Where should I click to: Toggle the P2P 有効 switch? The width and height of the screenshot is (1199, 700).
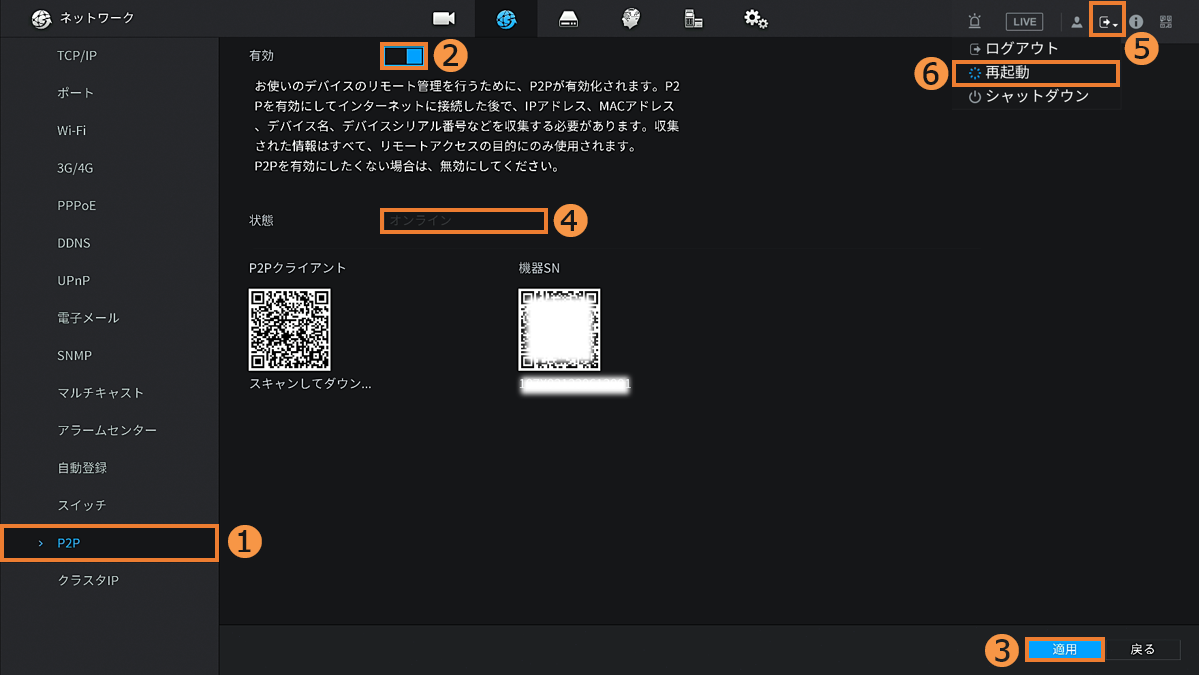point(404,56)
